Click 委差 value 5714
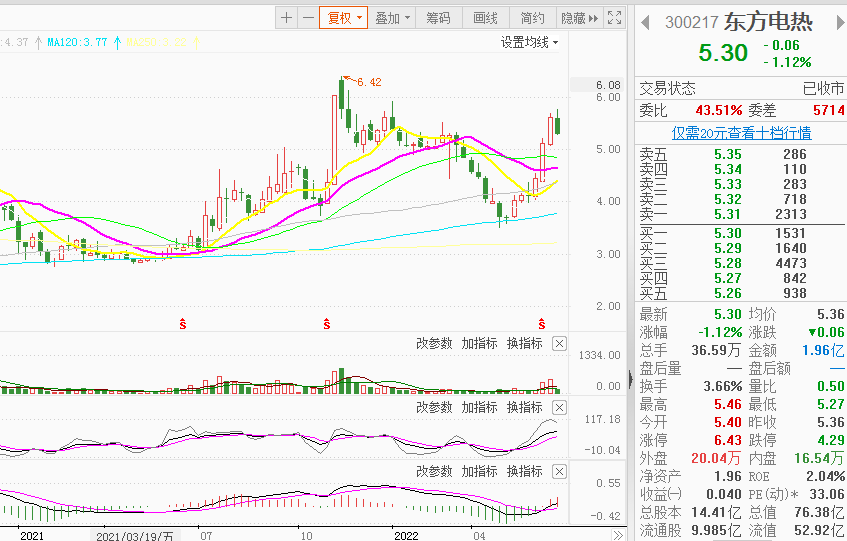Viewport: 847px width, 541px height. point(829,111)
